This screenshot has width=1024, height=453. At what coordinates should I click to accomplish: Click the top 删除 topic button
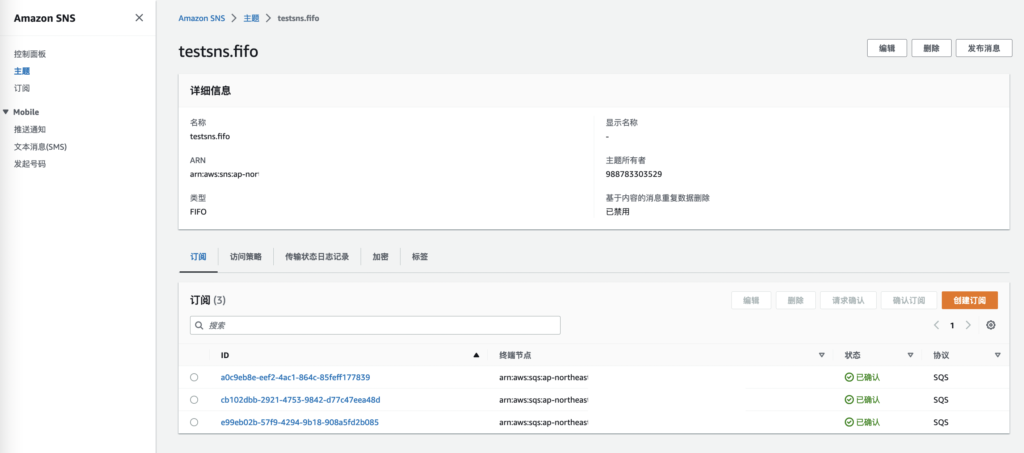(x=931, y=48)
